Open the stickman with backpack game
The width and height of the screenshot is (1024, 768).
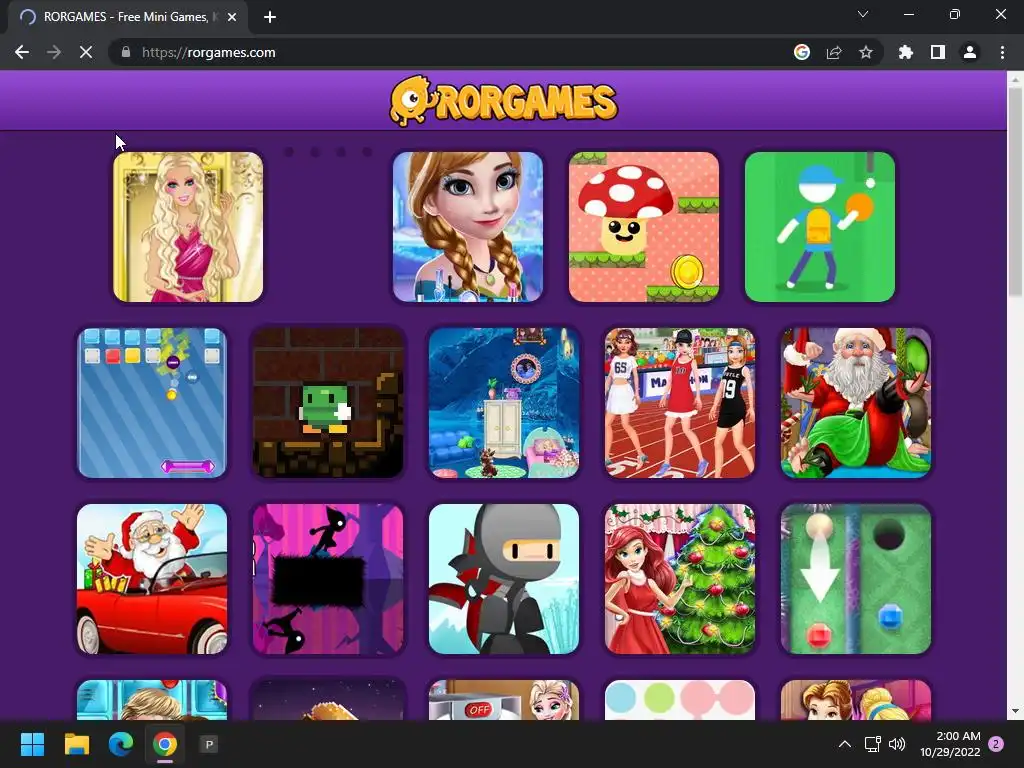click(820, 227)
